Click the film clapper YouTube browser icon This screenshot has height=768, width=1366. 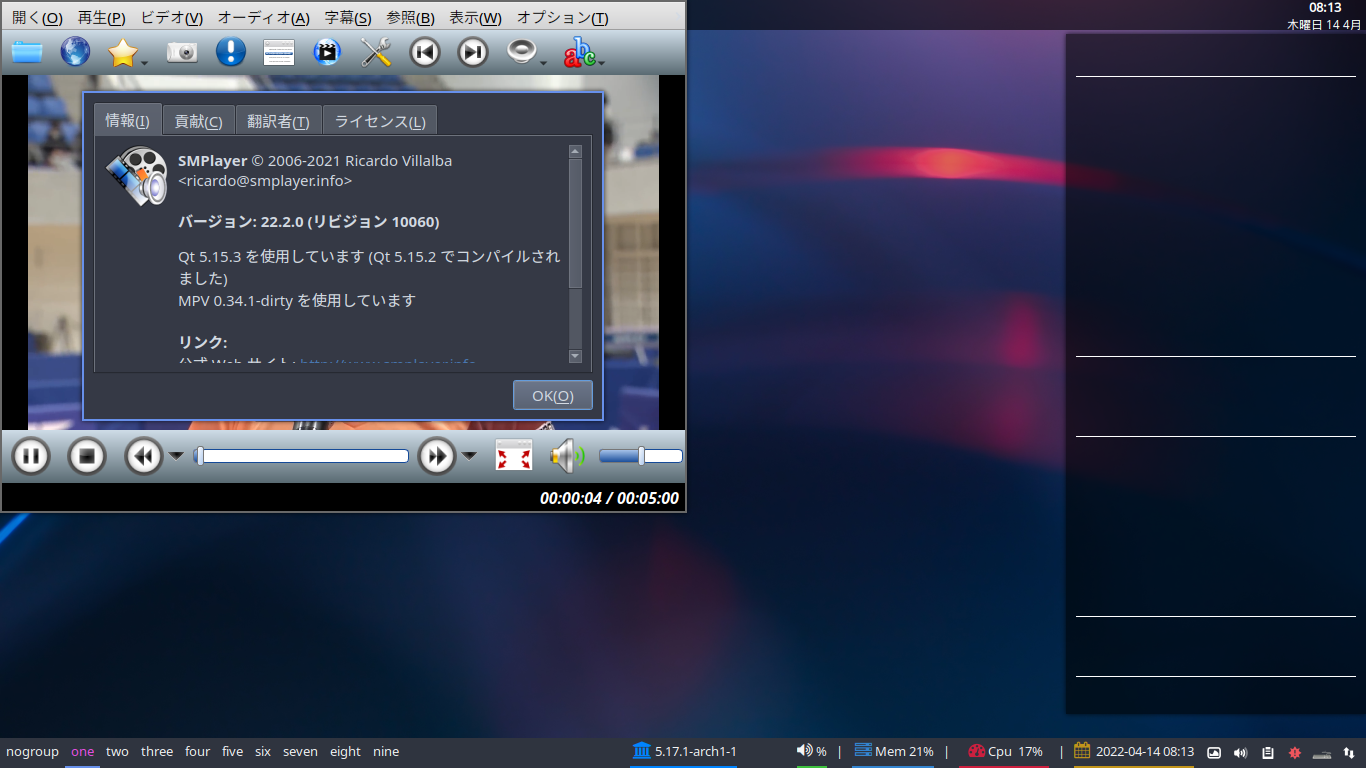click(327, 52)
